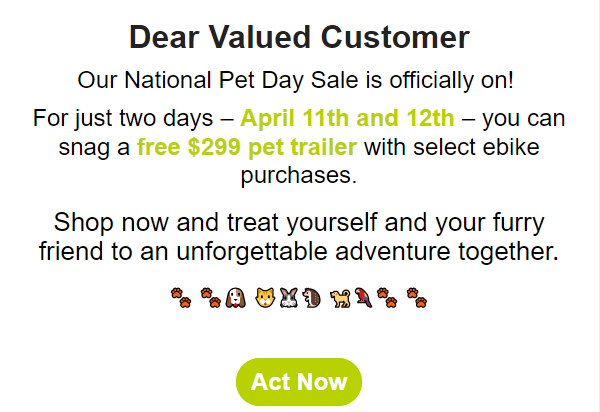Viewport: 600px width, 412px height.
Task: Select the small yellow dog emoji
Action: (340, 298)
